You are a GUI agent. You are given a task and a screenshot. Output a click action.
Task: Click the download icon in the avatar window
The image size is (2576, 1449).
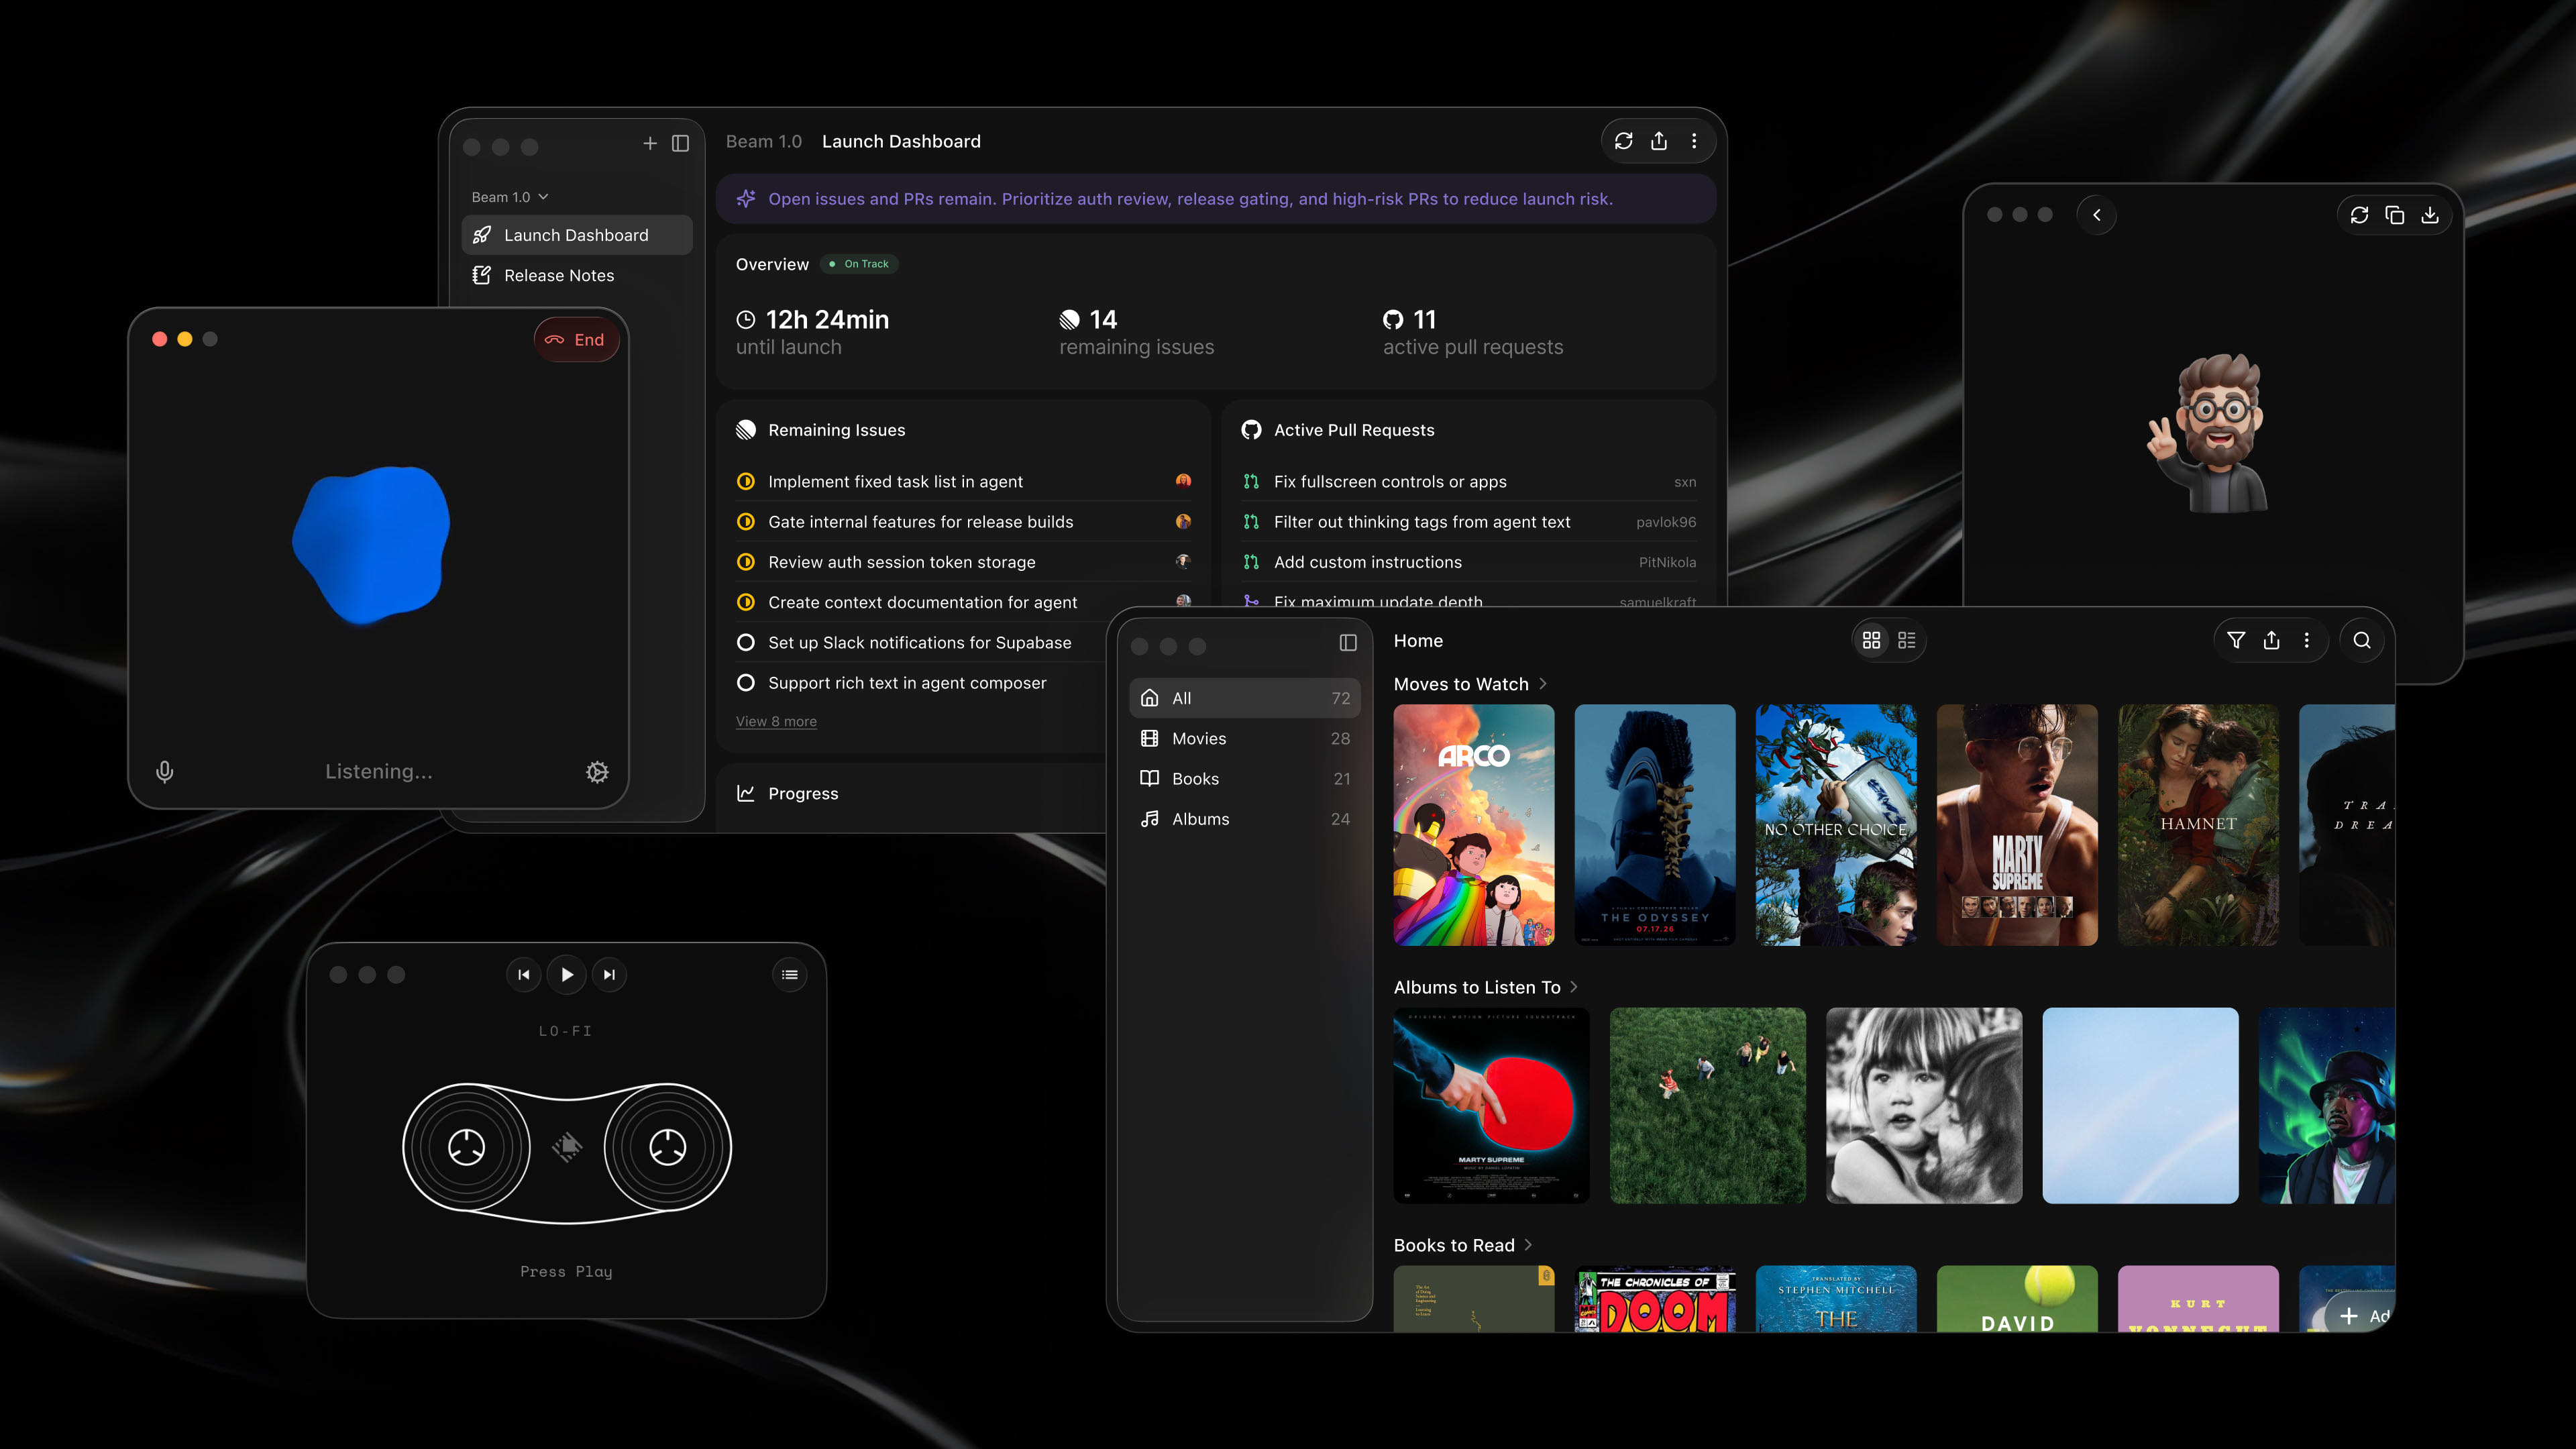click(2430, 215)
